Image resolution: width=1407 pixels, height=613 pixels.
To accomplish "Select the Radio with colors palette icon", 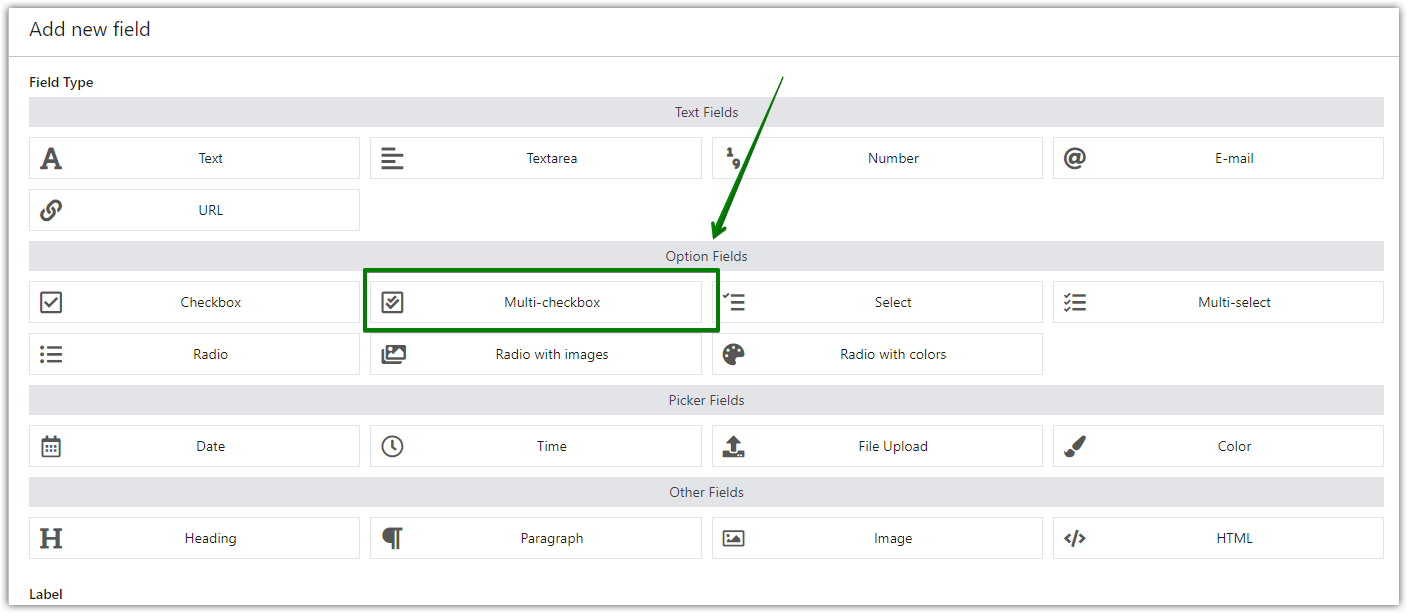I will [x=733, y=354].
